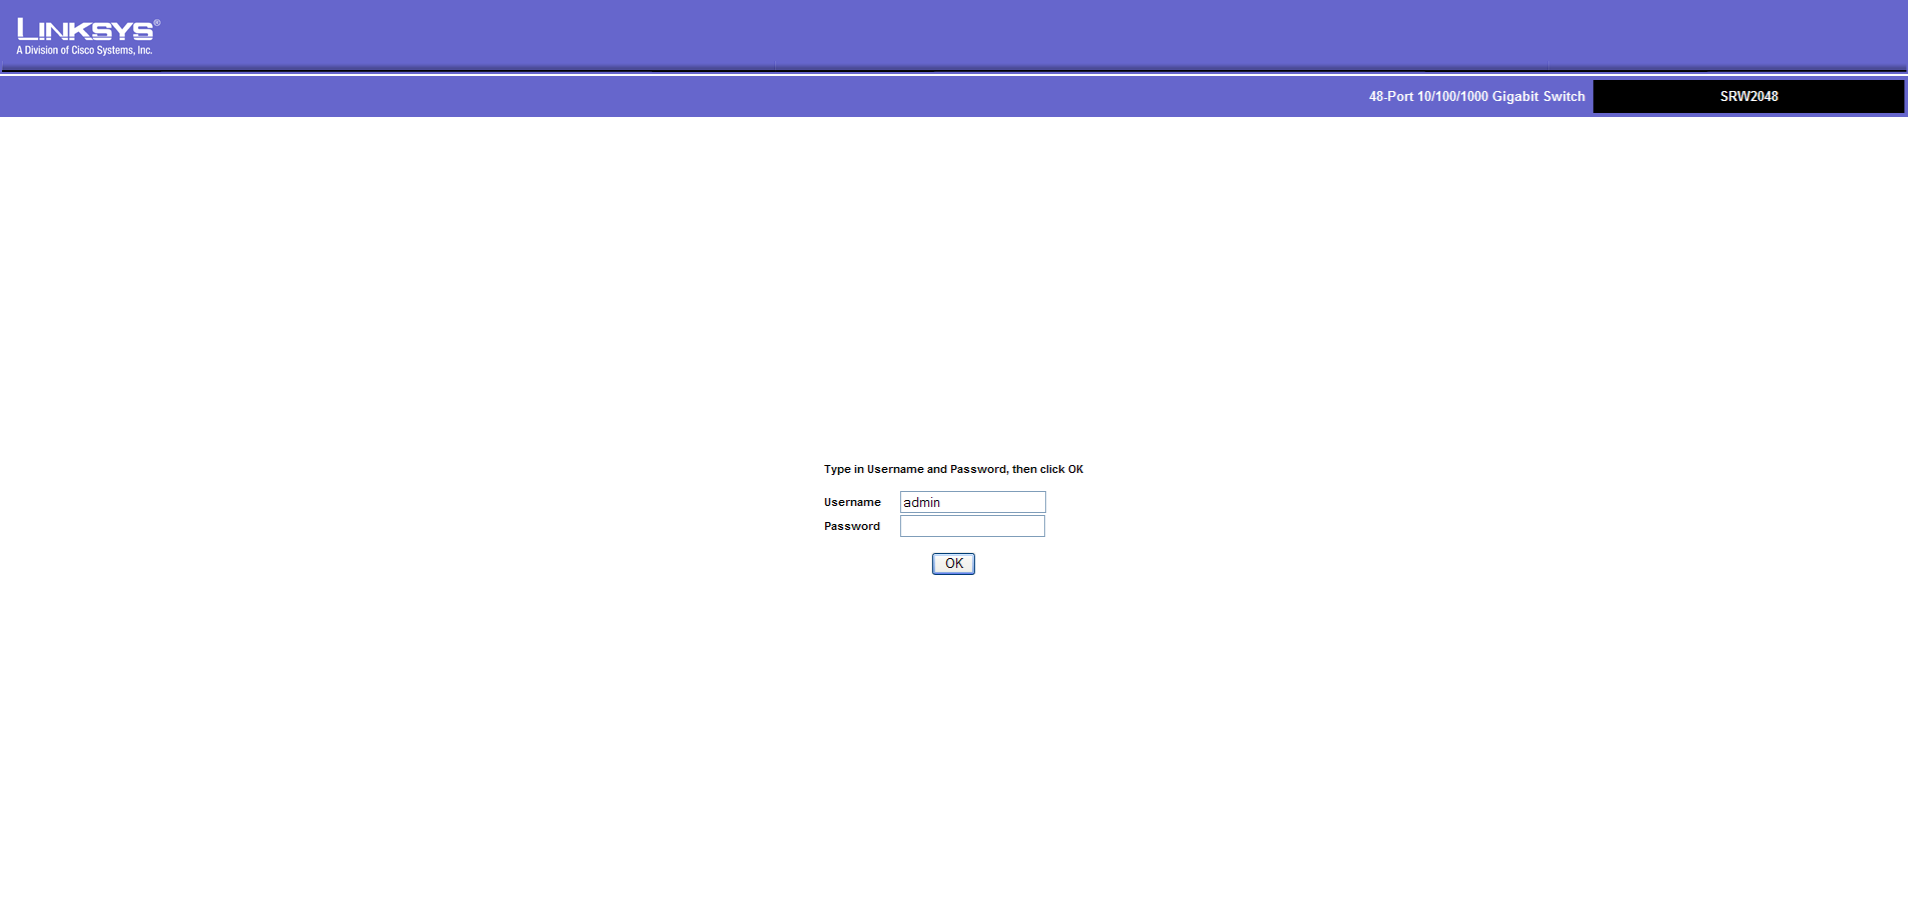Click the 'admin' text inside Username field
The width and height of the screenshot is (1908, 905).
(922, 503)
